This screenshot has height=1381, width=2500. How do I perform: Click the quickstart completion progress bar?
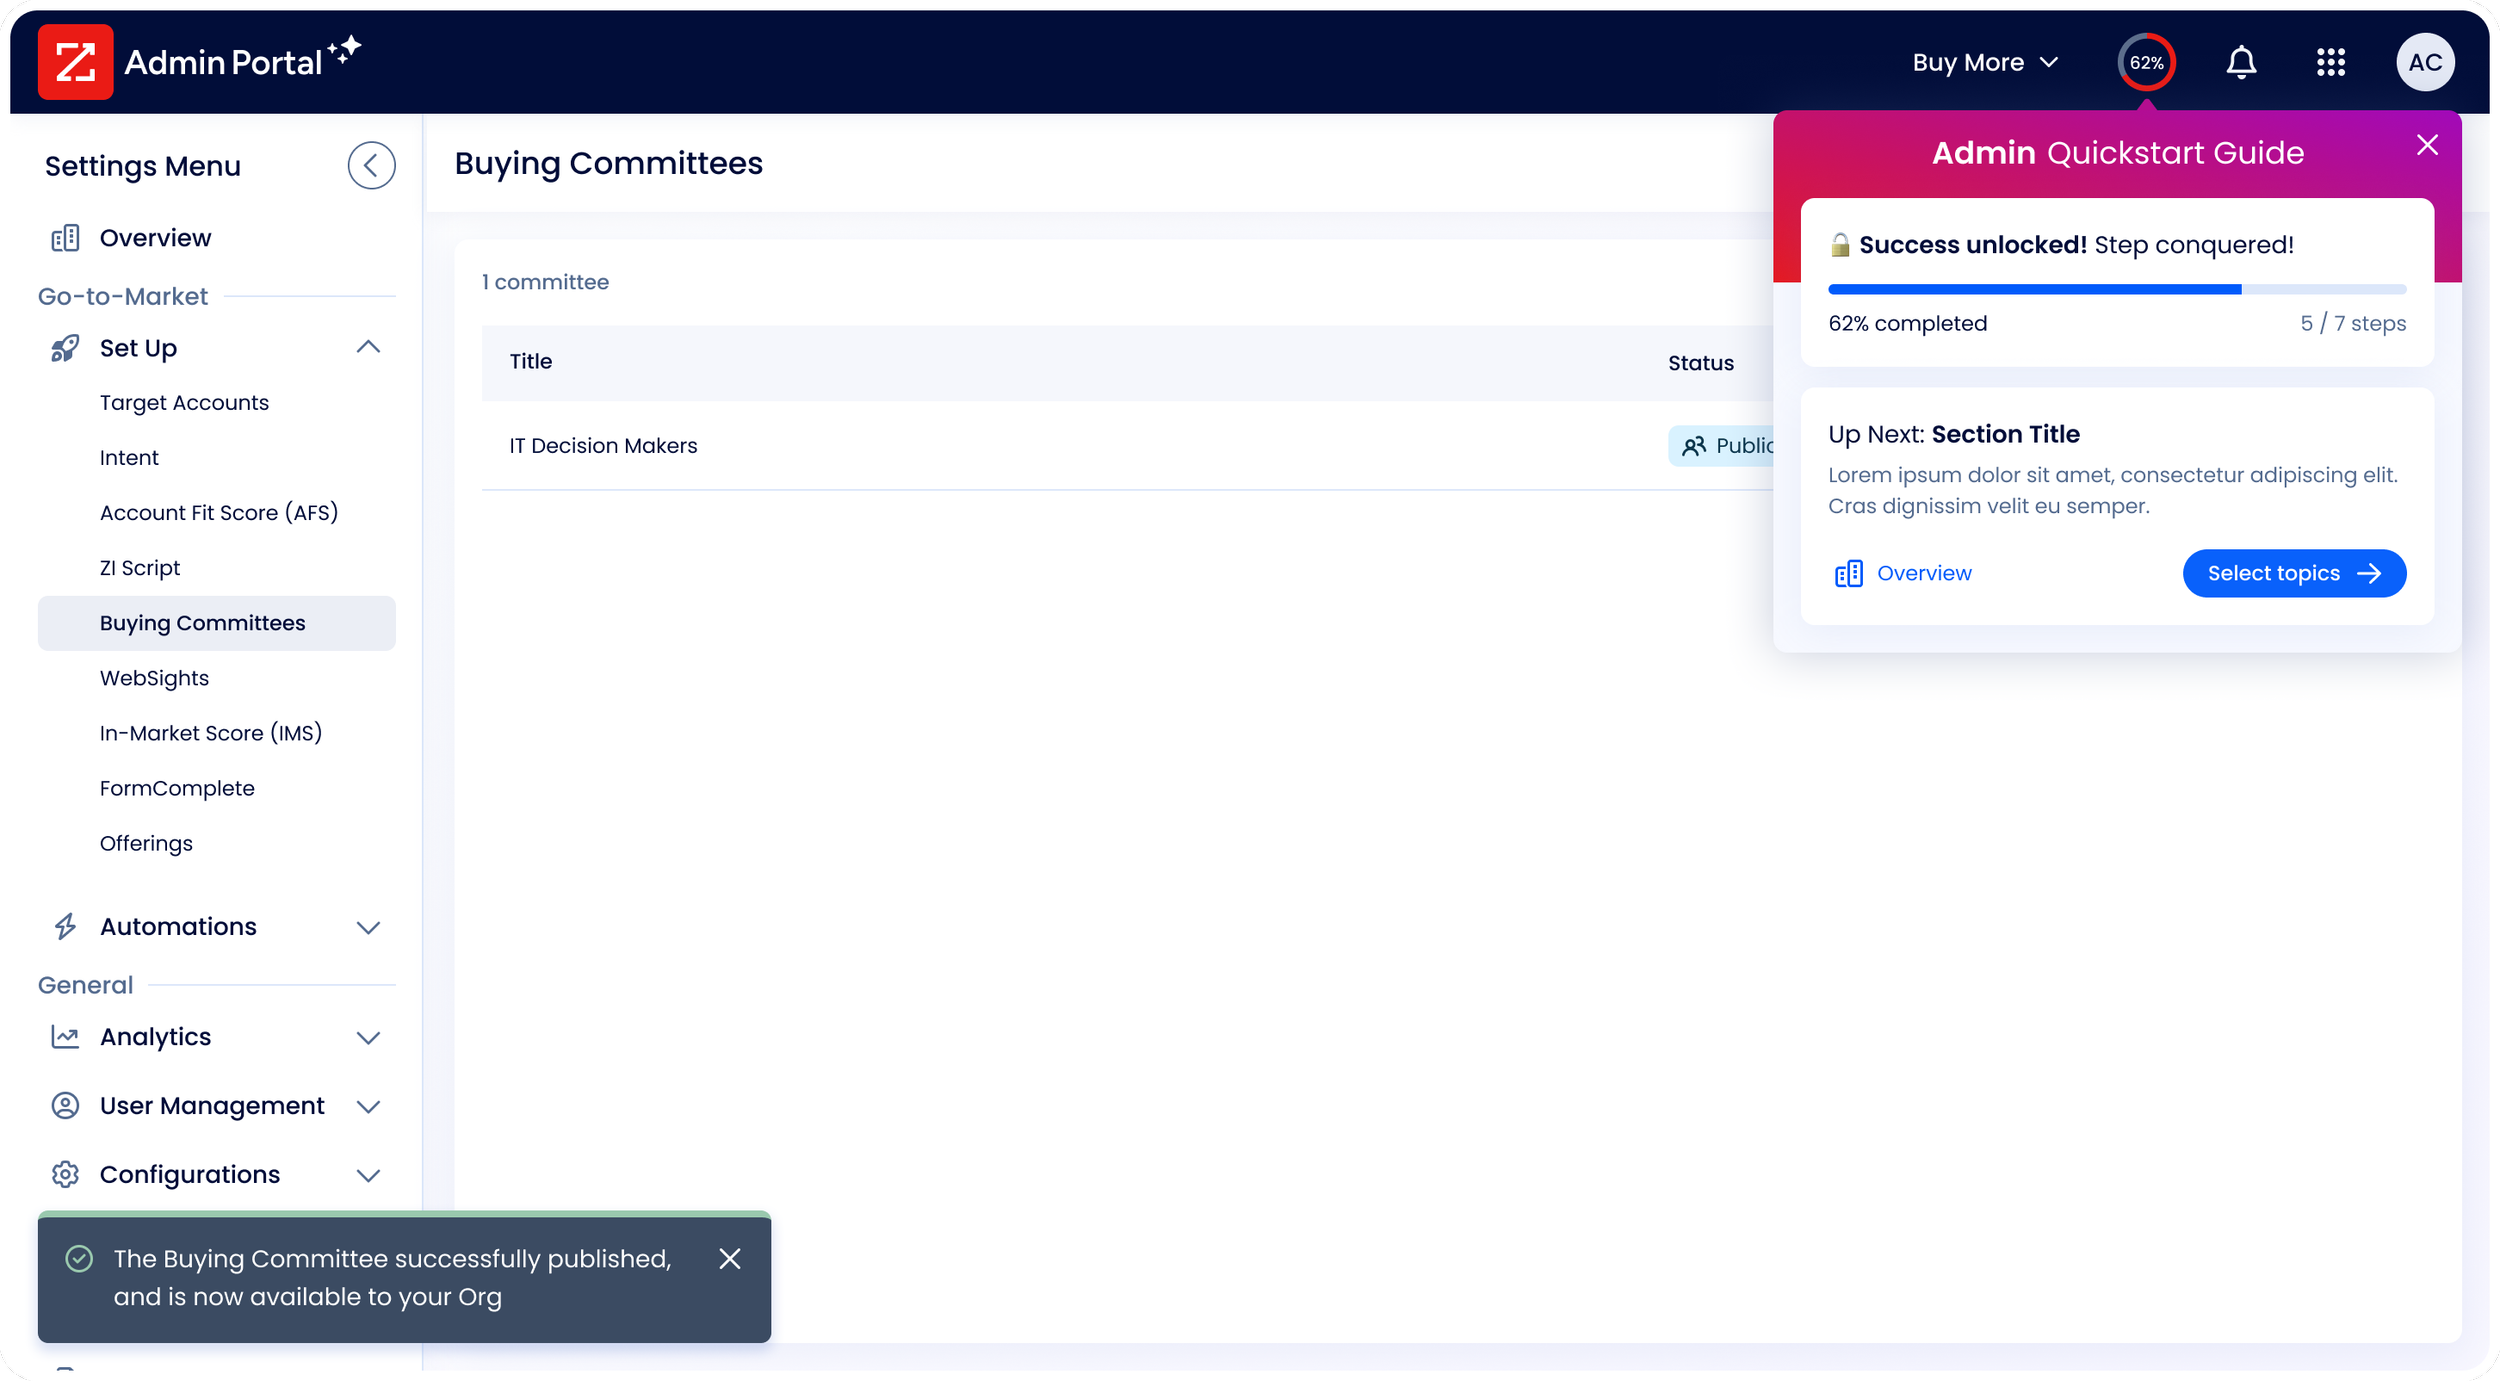tap(2116, 290)
